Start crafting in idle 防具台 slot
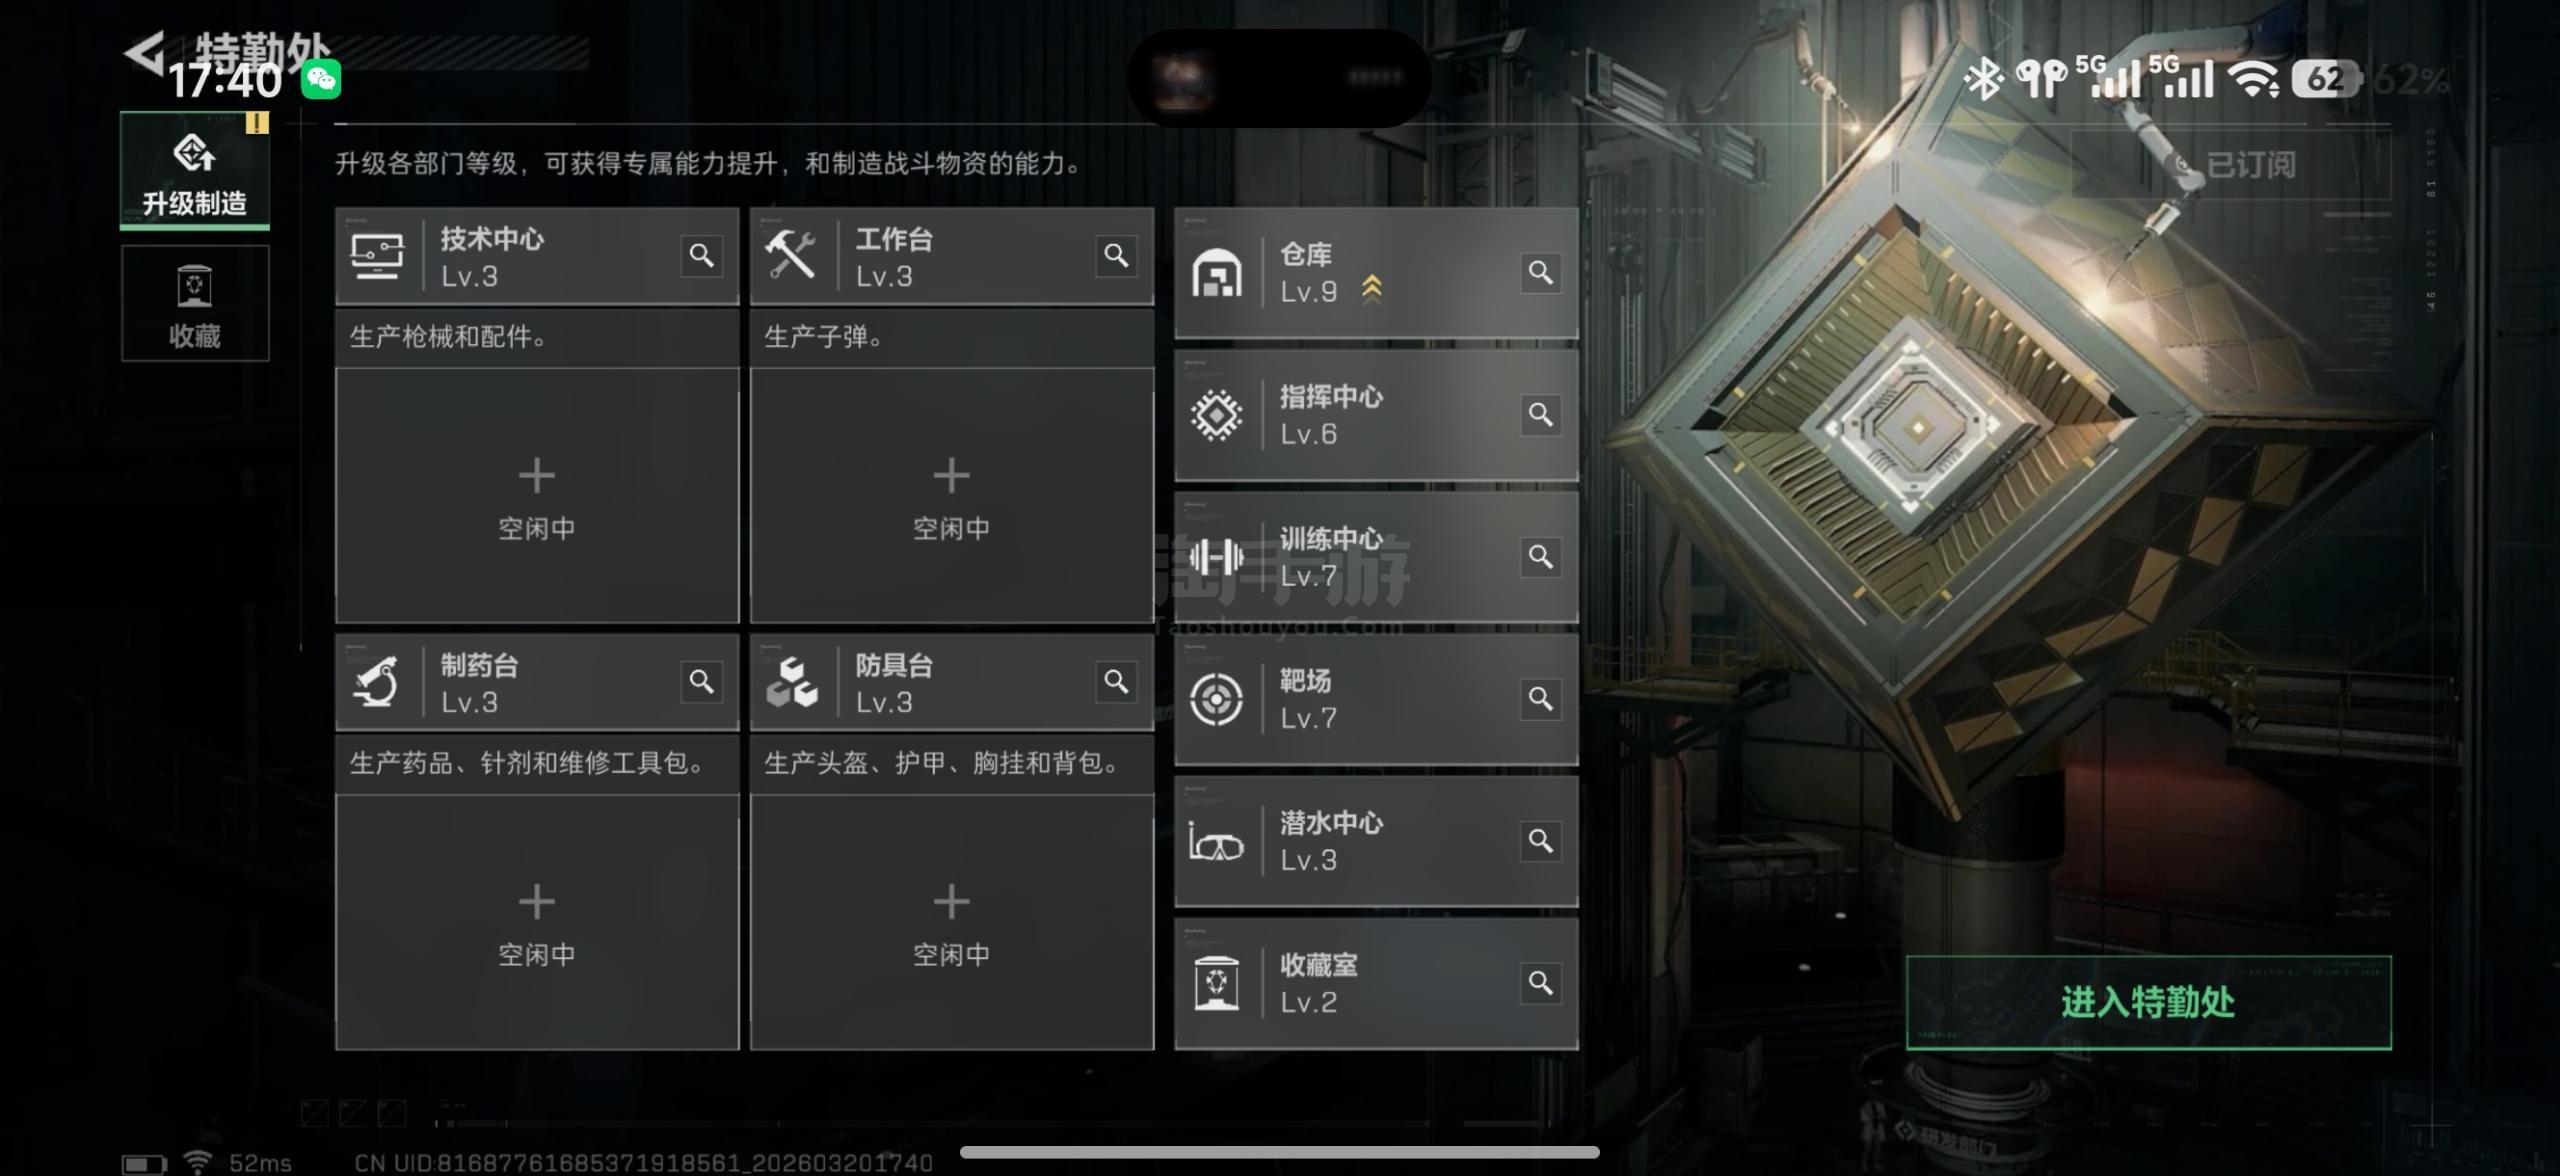2560x1176 pixels. (x=952, y=922)
